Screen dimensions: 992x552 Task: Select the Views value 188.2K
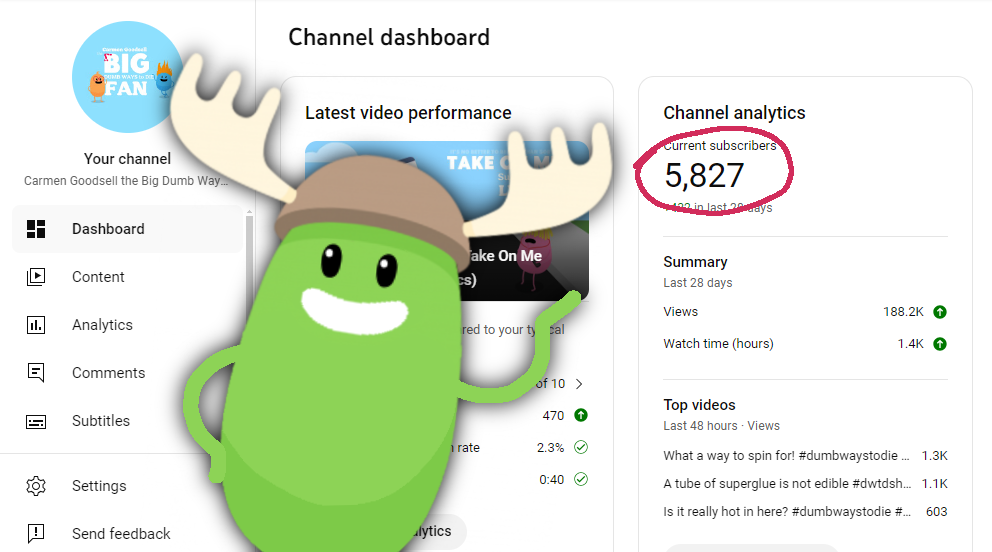[x=903, y=312]
